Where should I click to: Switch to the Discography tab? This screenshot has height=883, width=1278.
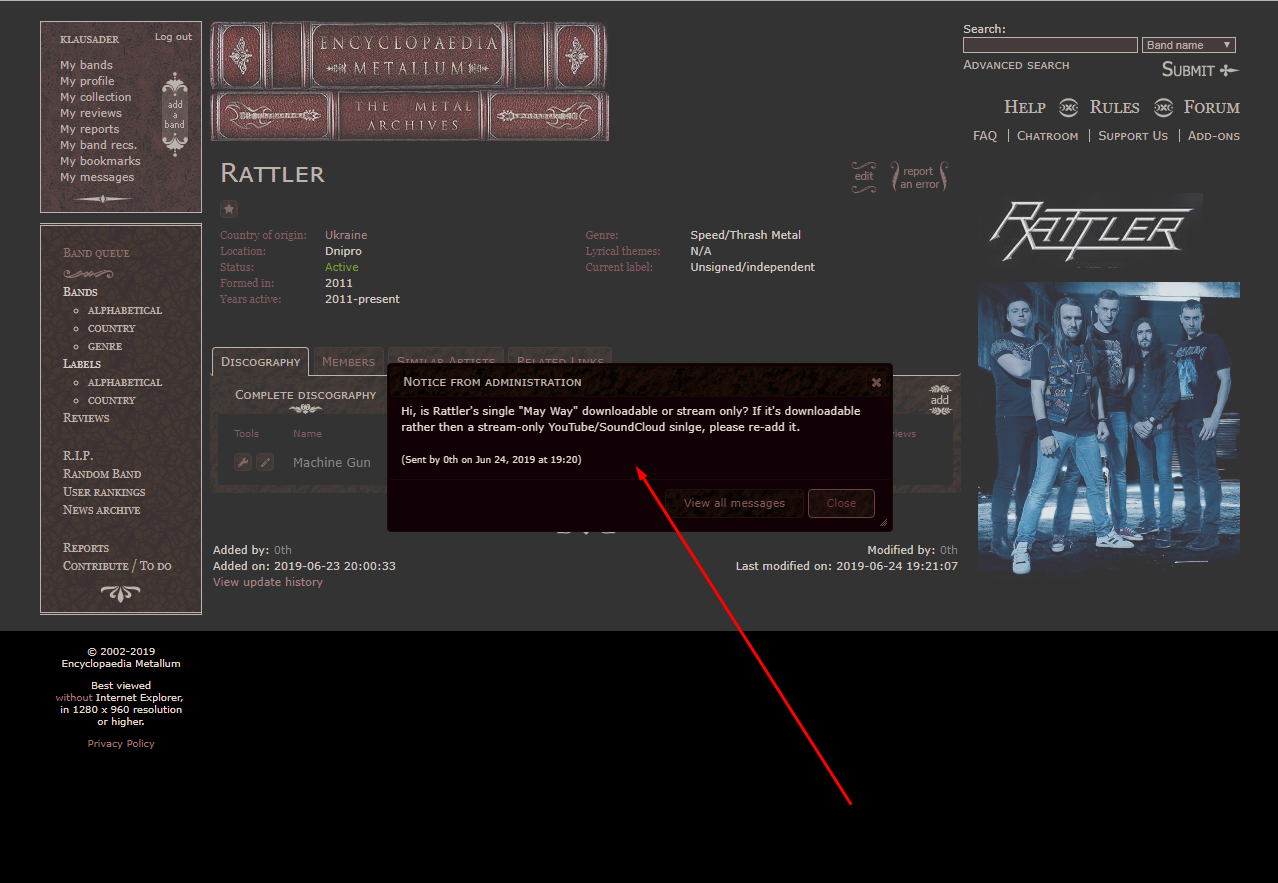click(261, 361)
